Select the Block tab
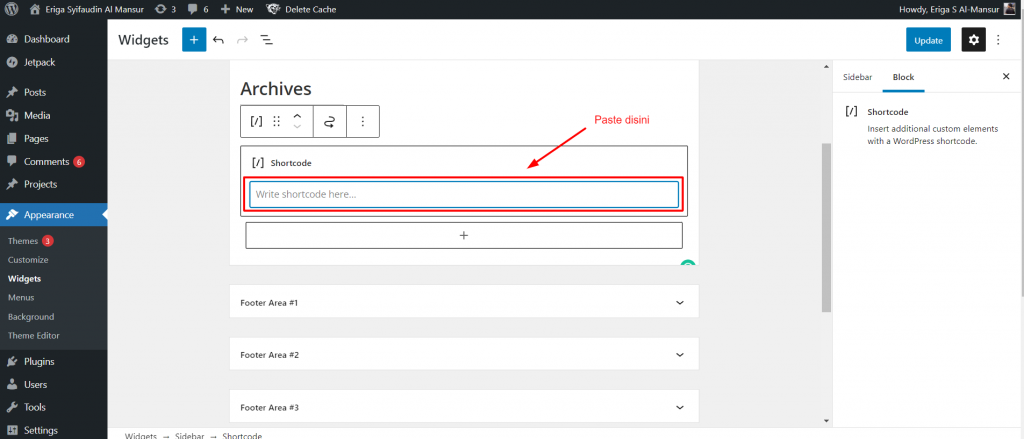 coord(903,77)
